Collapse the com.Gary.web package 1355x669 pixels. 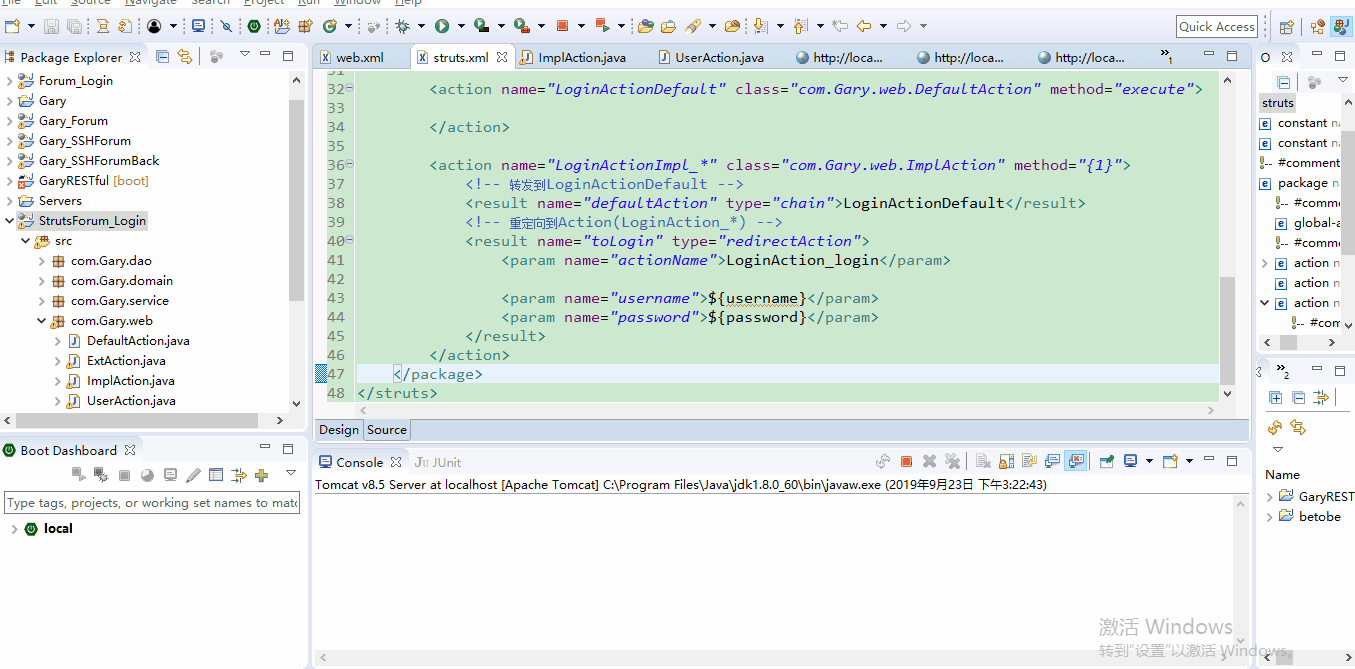coord(42,321)
